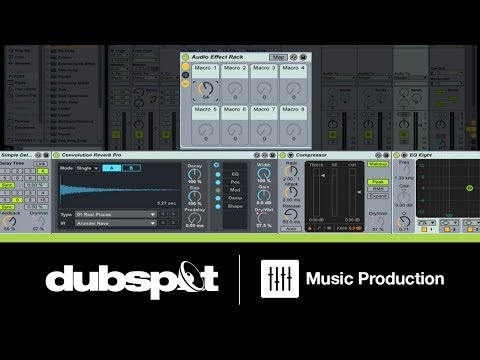Click the Compressor Makeup button
Screen dimensions: 480x360
tap(378, 164)
